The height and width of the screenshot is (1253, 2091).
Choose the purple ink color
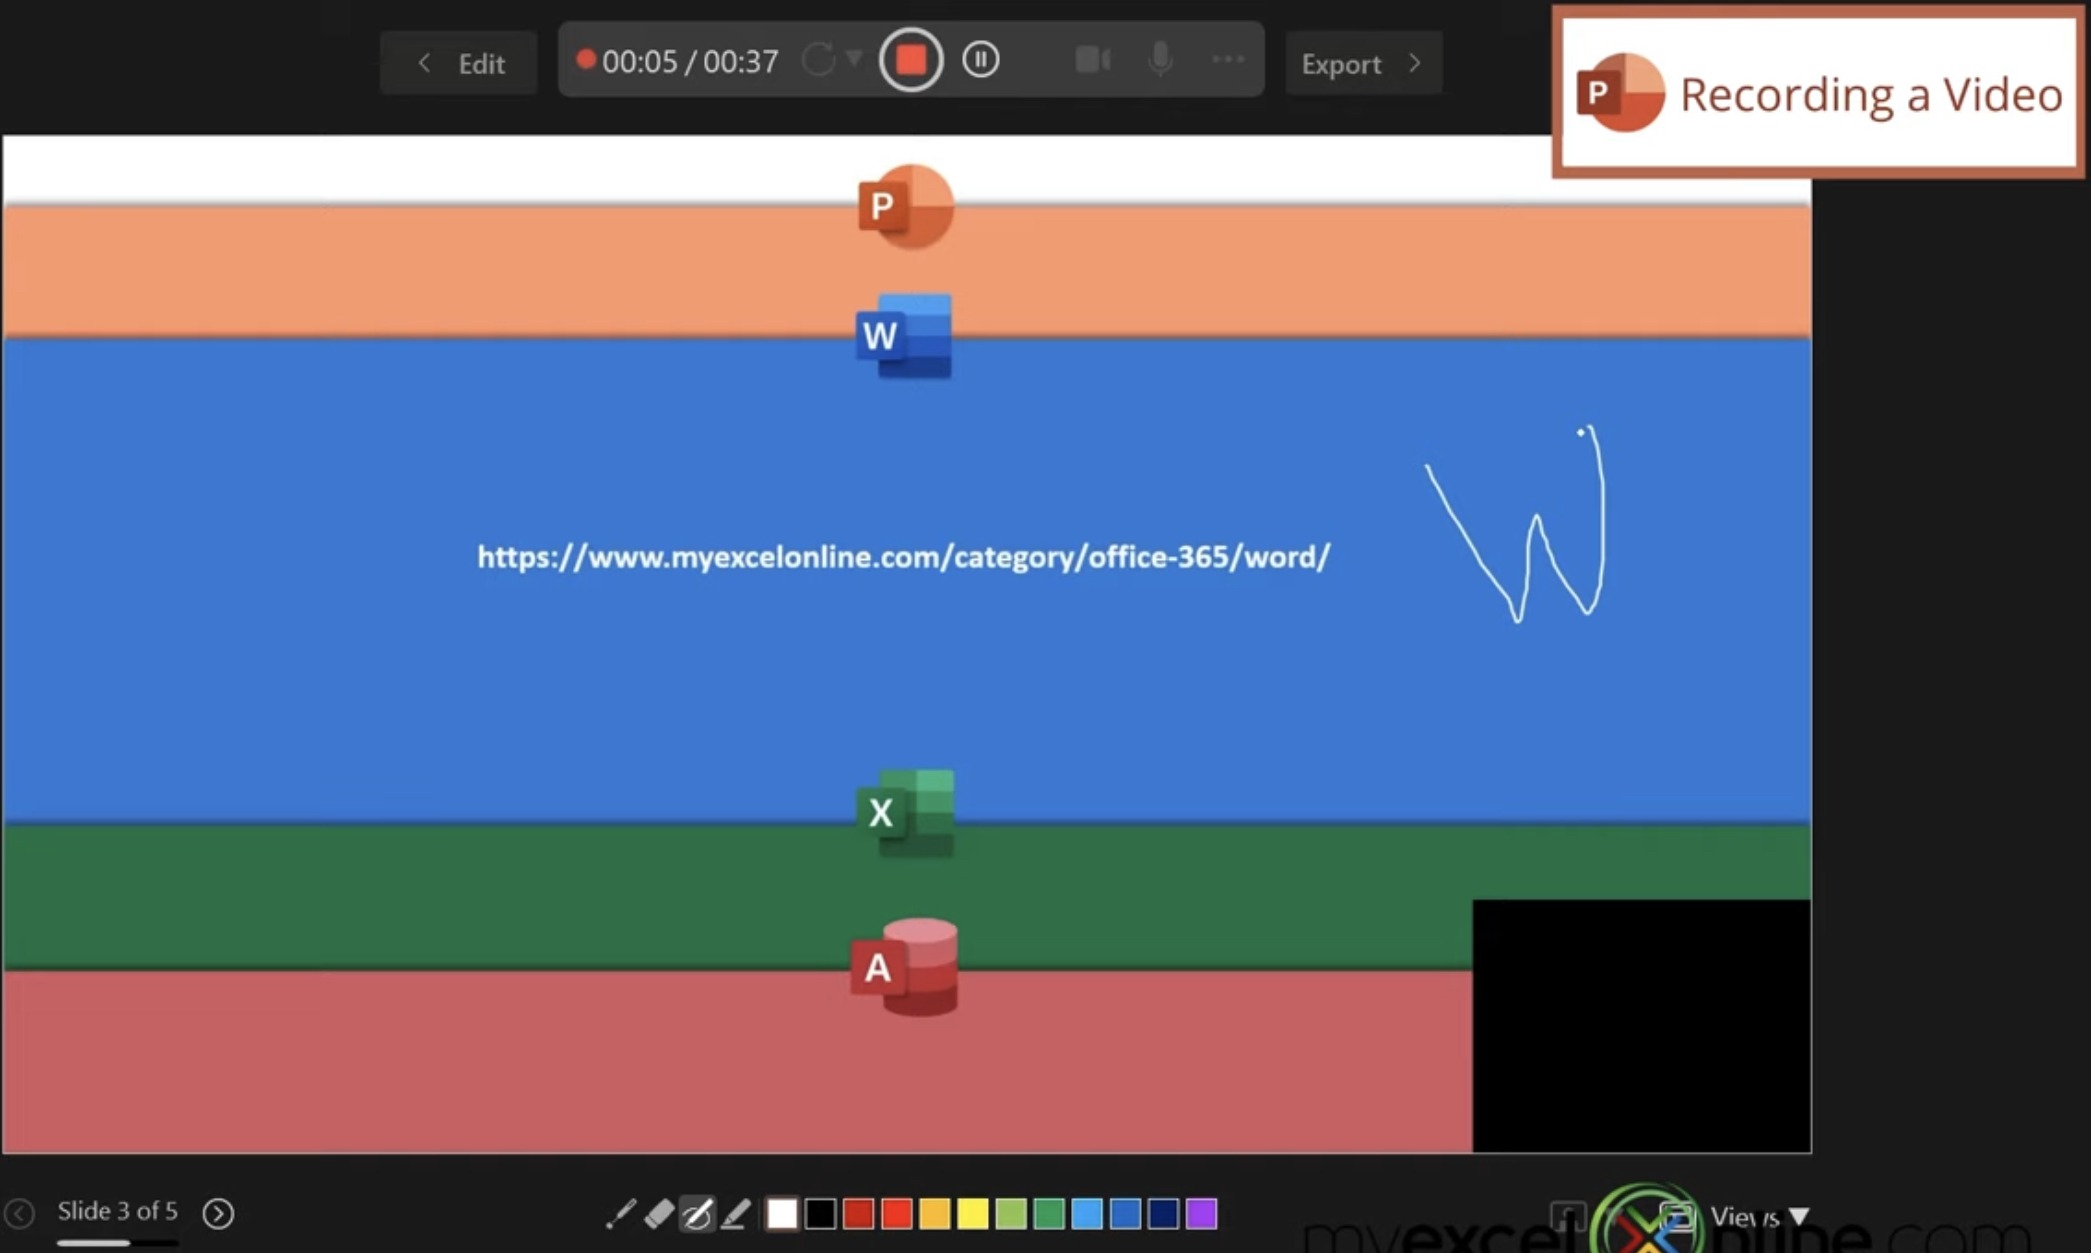pos(1202,1214)
